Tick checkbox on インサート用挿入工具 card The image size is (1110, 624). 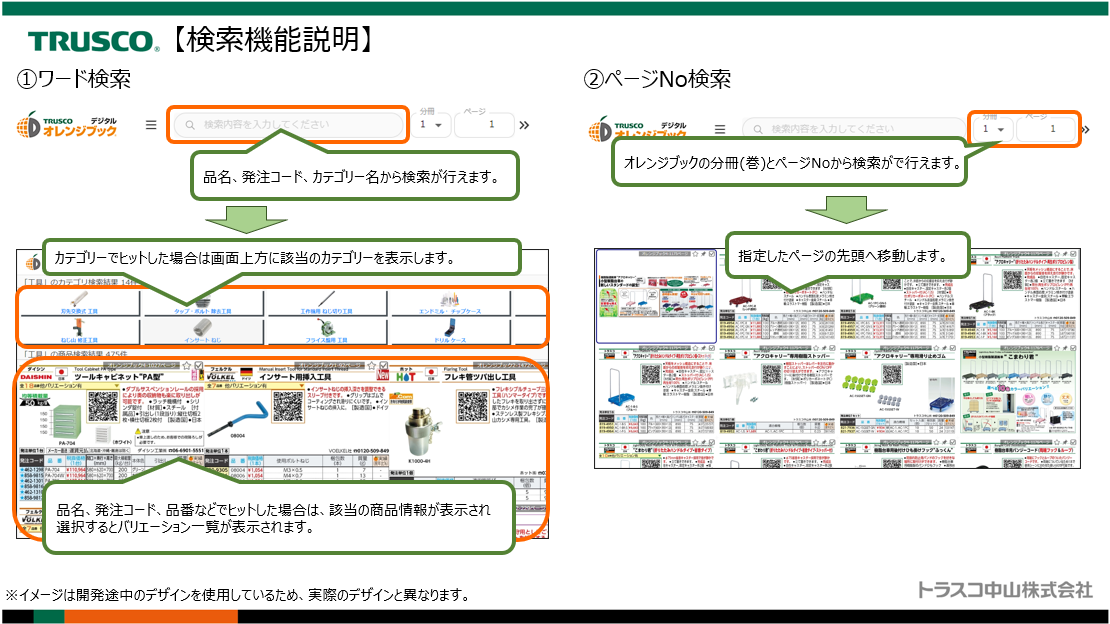click(x=382, y=366)
